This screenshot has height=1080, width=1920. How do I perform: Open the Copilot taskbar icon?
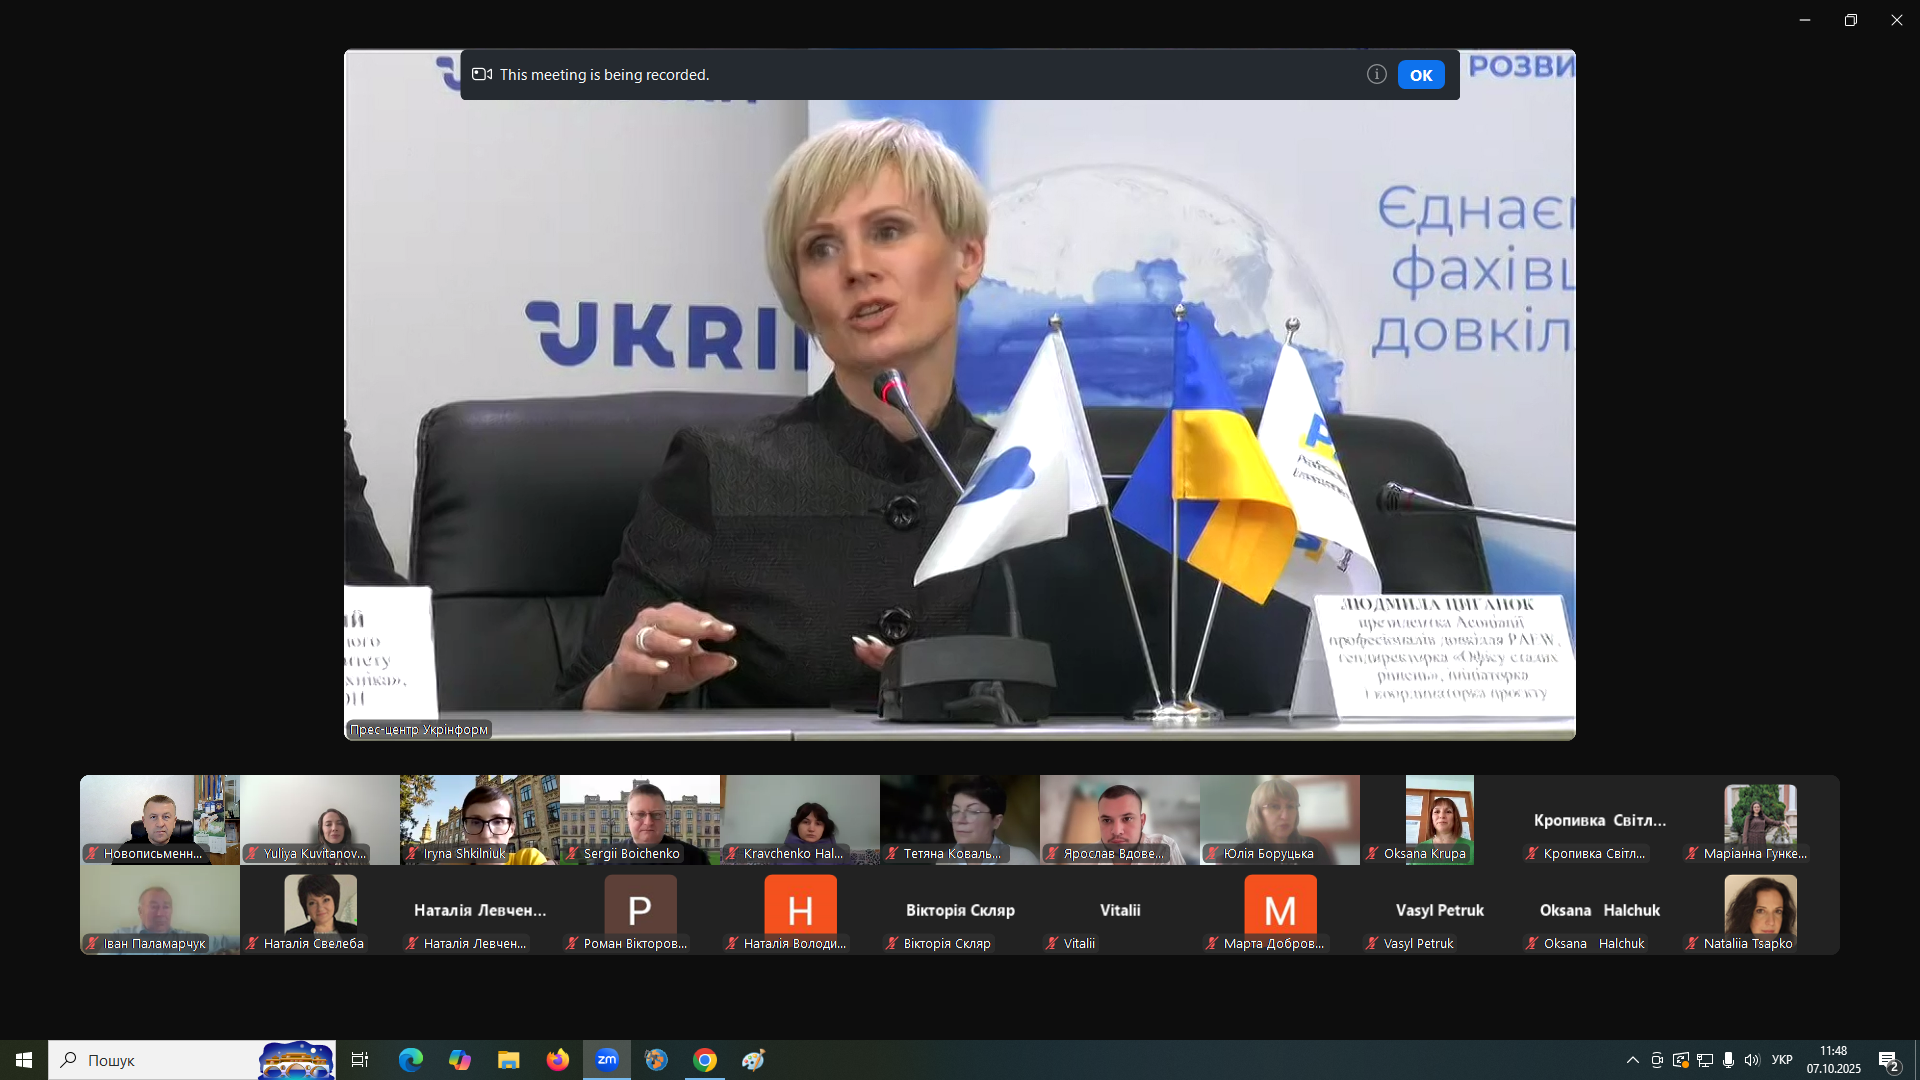460,1060
